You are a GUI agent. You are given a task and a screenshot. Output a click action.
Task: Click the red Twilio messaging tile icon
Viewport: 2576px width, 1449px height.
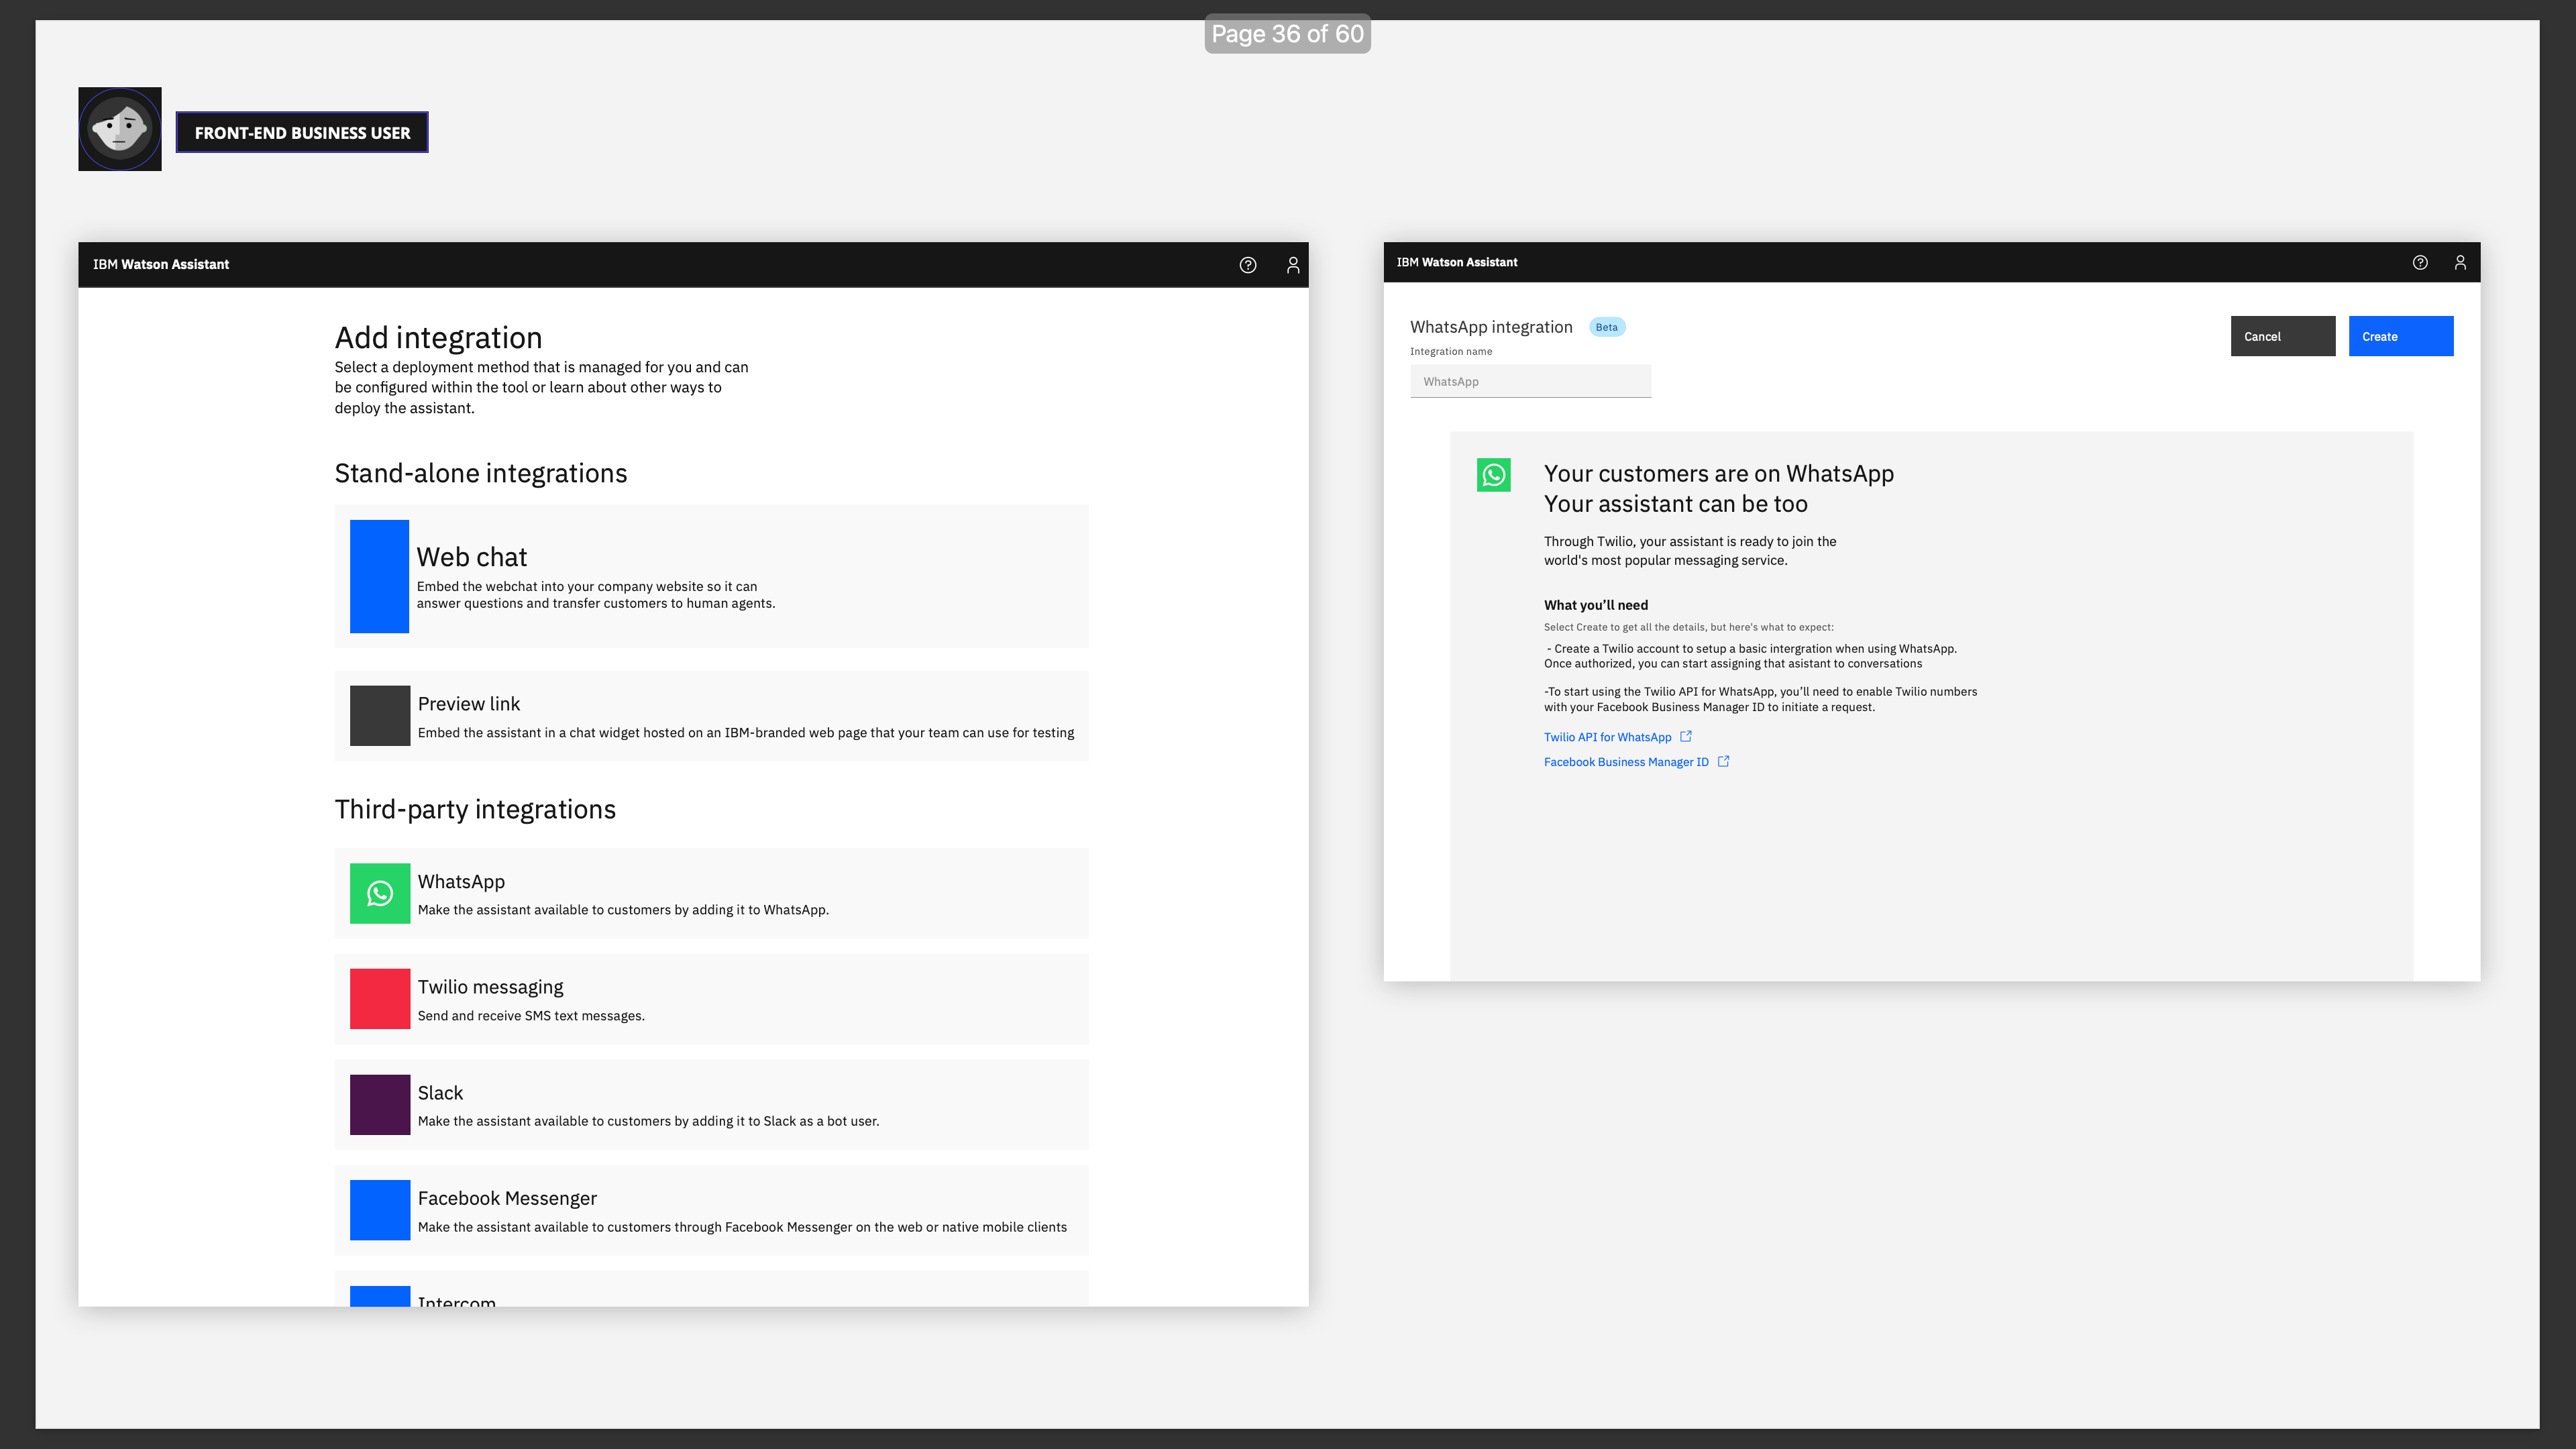[380, 999]
